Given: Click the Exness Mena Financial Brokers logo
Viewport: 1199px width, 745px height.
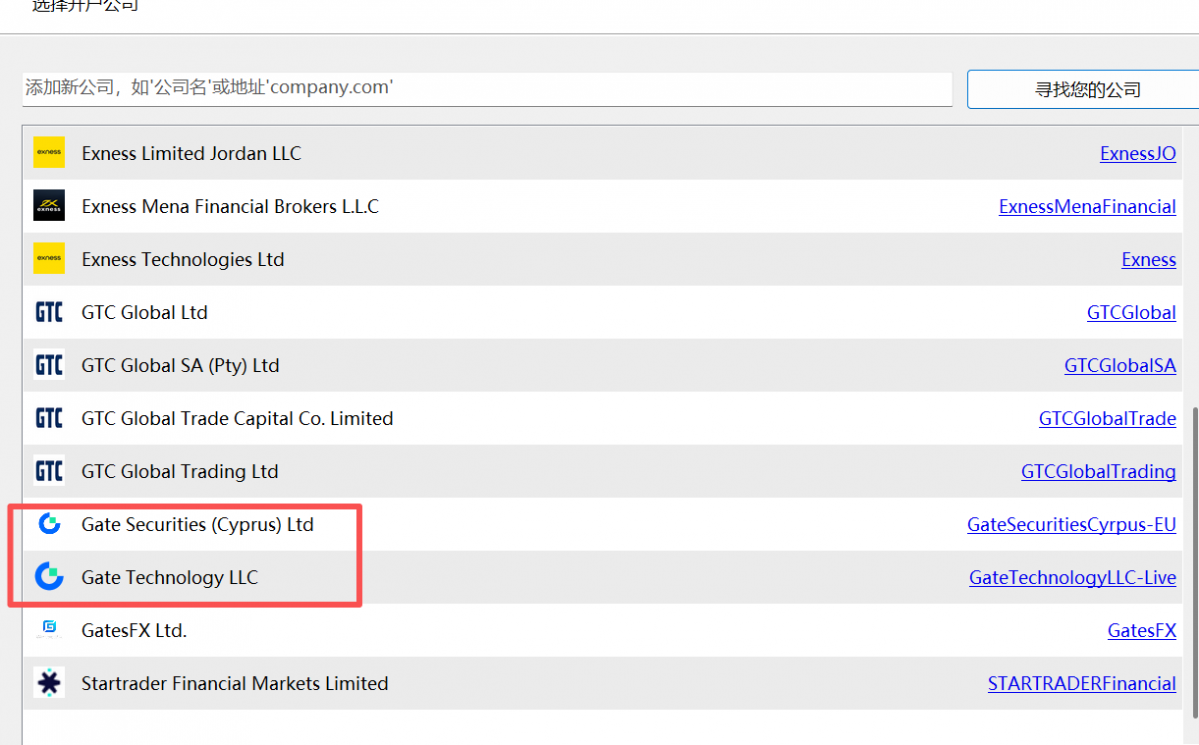Looking at the screenshot, I should click(49, 206).
